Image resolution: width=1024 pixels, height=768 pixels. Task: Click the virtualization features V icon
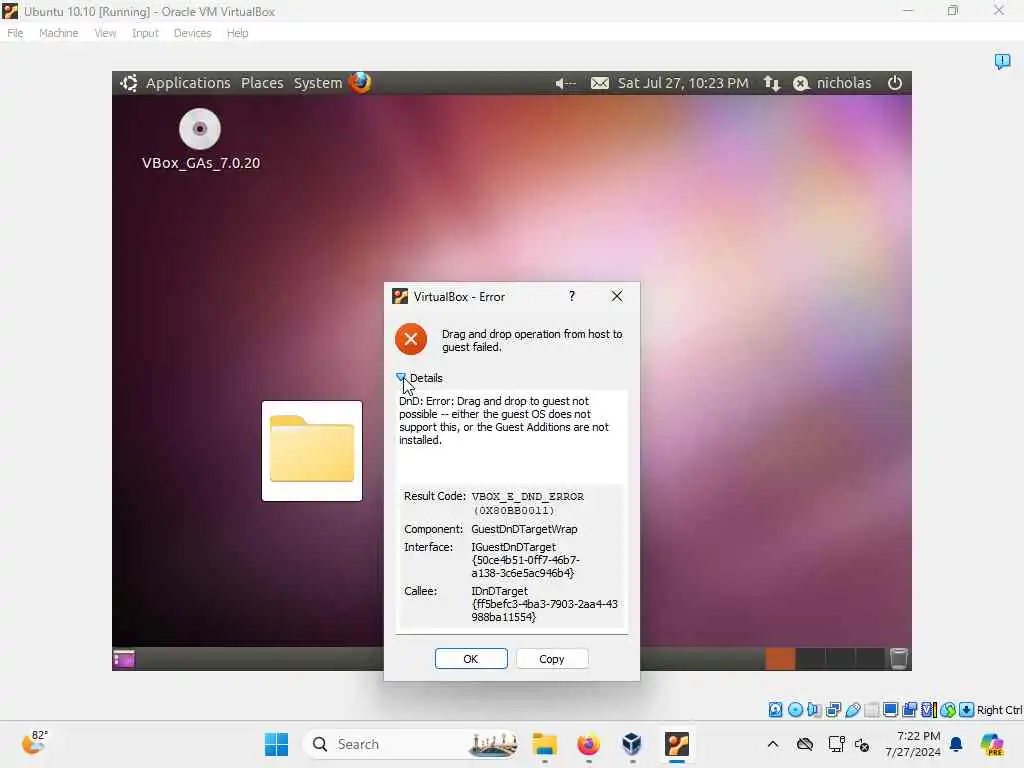tap(928, 710)
